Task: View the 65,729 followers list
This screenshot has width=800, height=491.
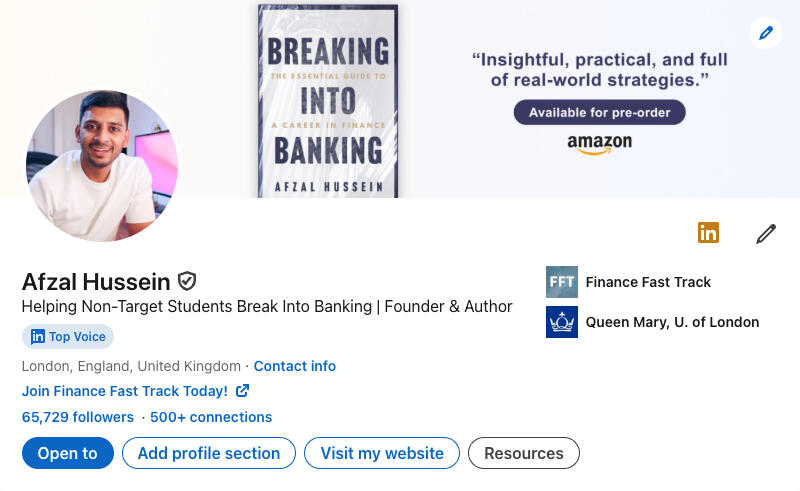Action: click(78, 417)
